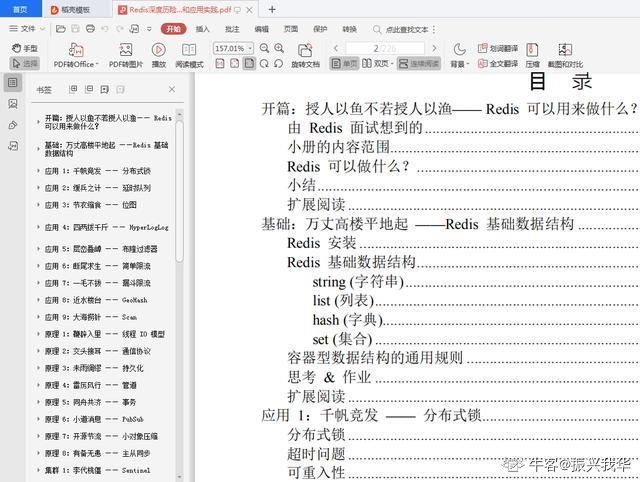The width and height of the screenshot is (640, 482).
Task: Select the 开始 ribbon tab
Action: tap(173, 29)
